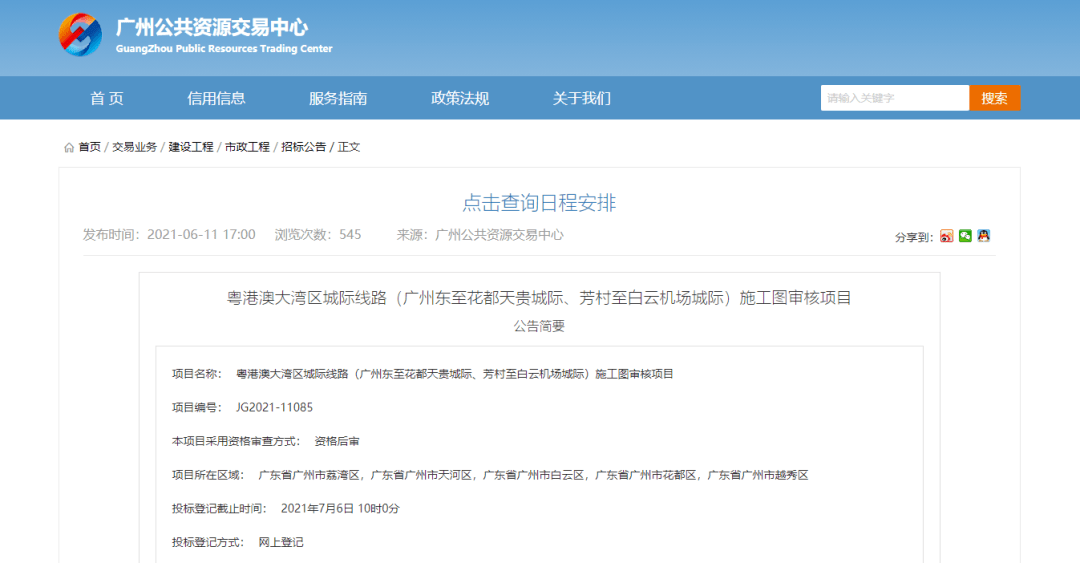
Task: Open the 服务指南 menu item
Action: tap(338, 99)
